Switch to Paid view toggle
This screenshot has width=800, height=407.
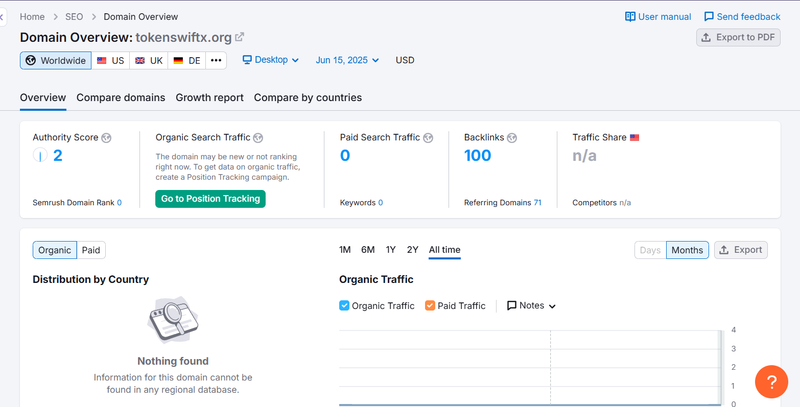pyautogui.click(x=91, y=250)
